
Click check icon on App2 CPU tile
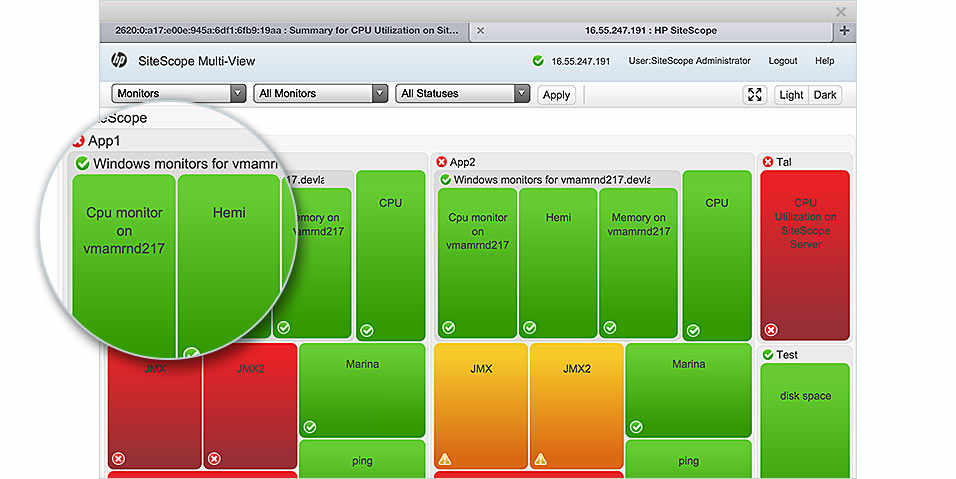693,330
